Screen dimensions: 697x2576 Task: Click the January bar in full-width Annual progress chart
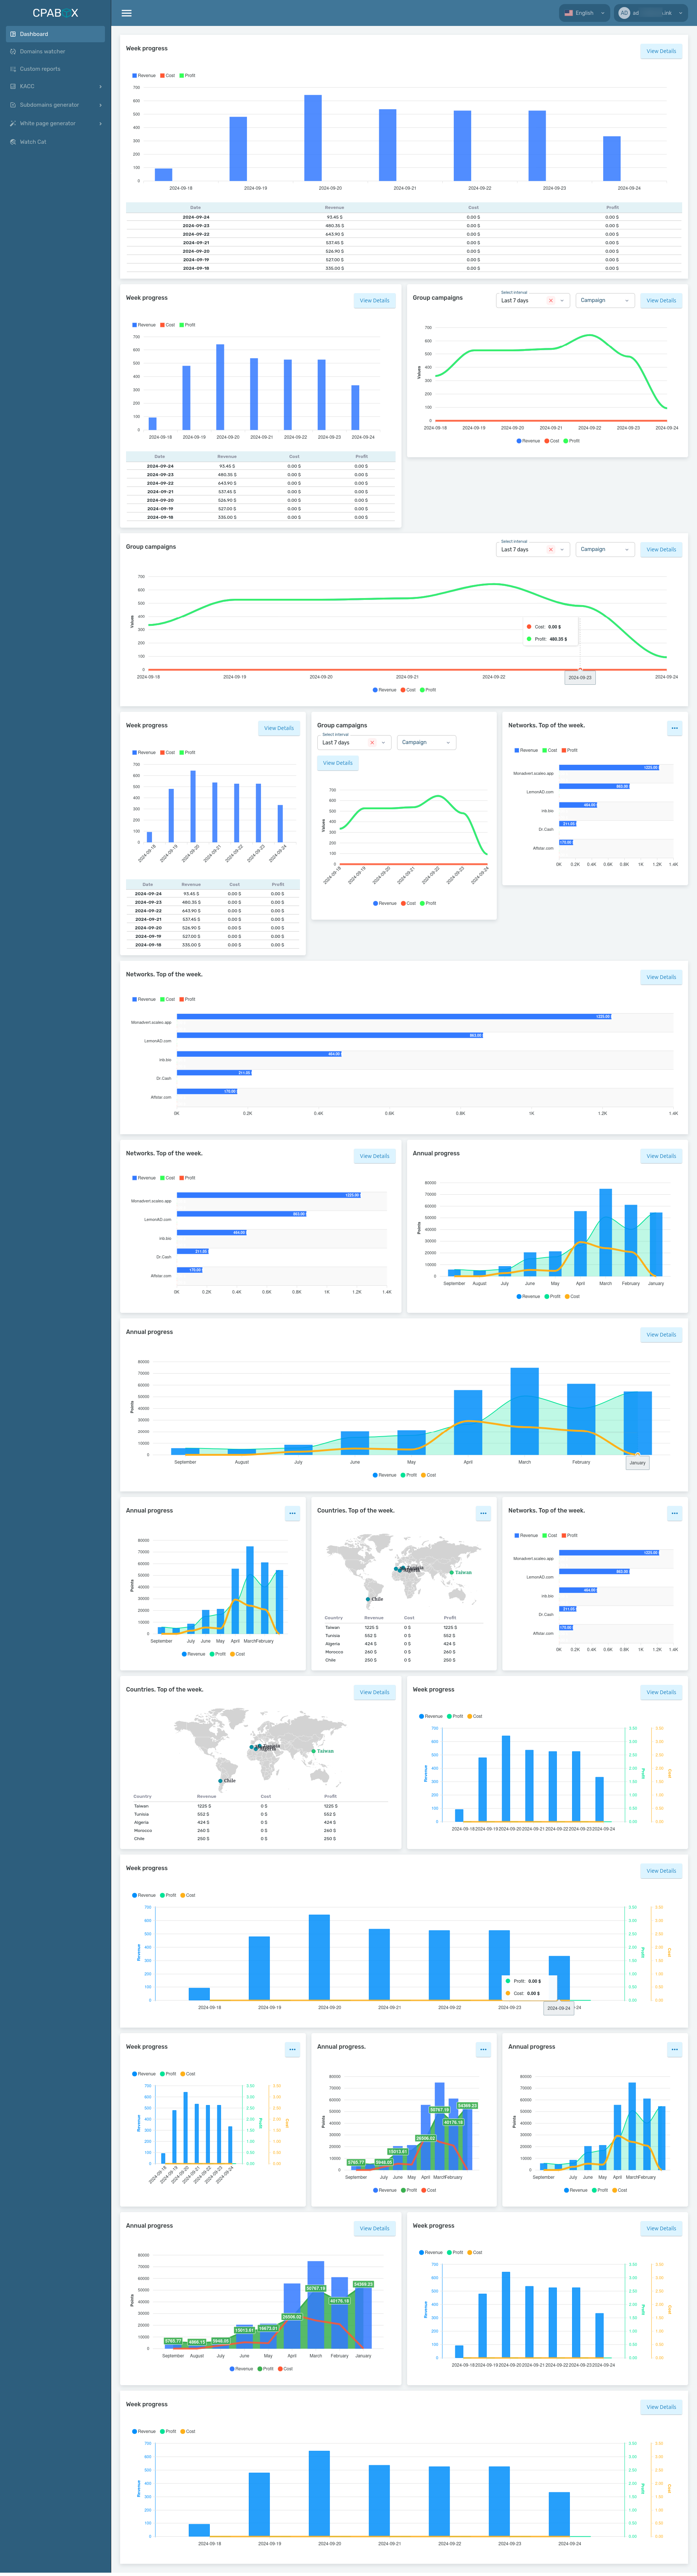click(x=638, y=1423)
